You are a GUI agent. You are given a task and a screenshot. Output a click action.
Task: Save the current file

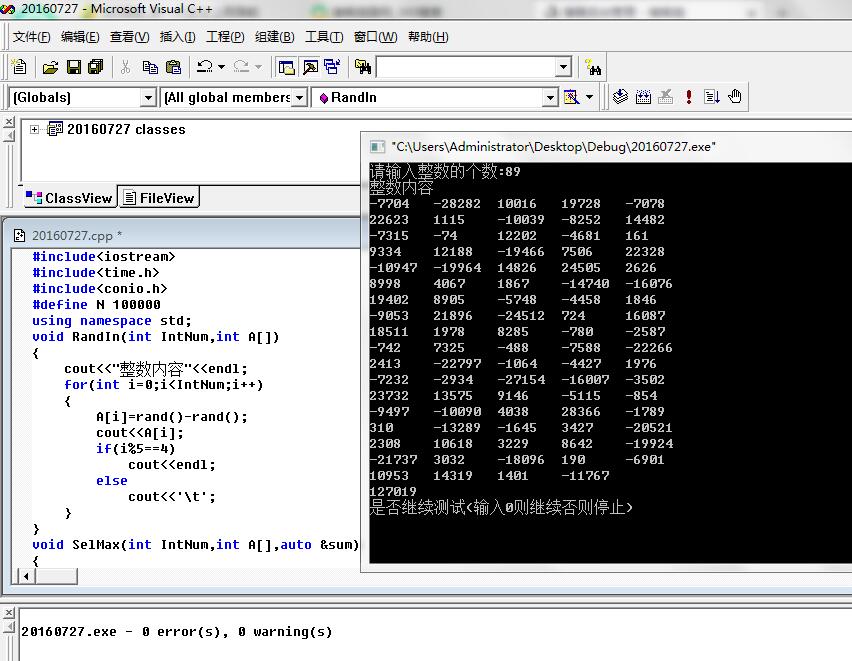73,67
